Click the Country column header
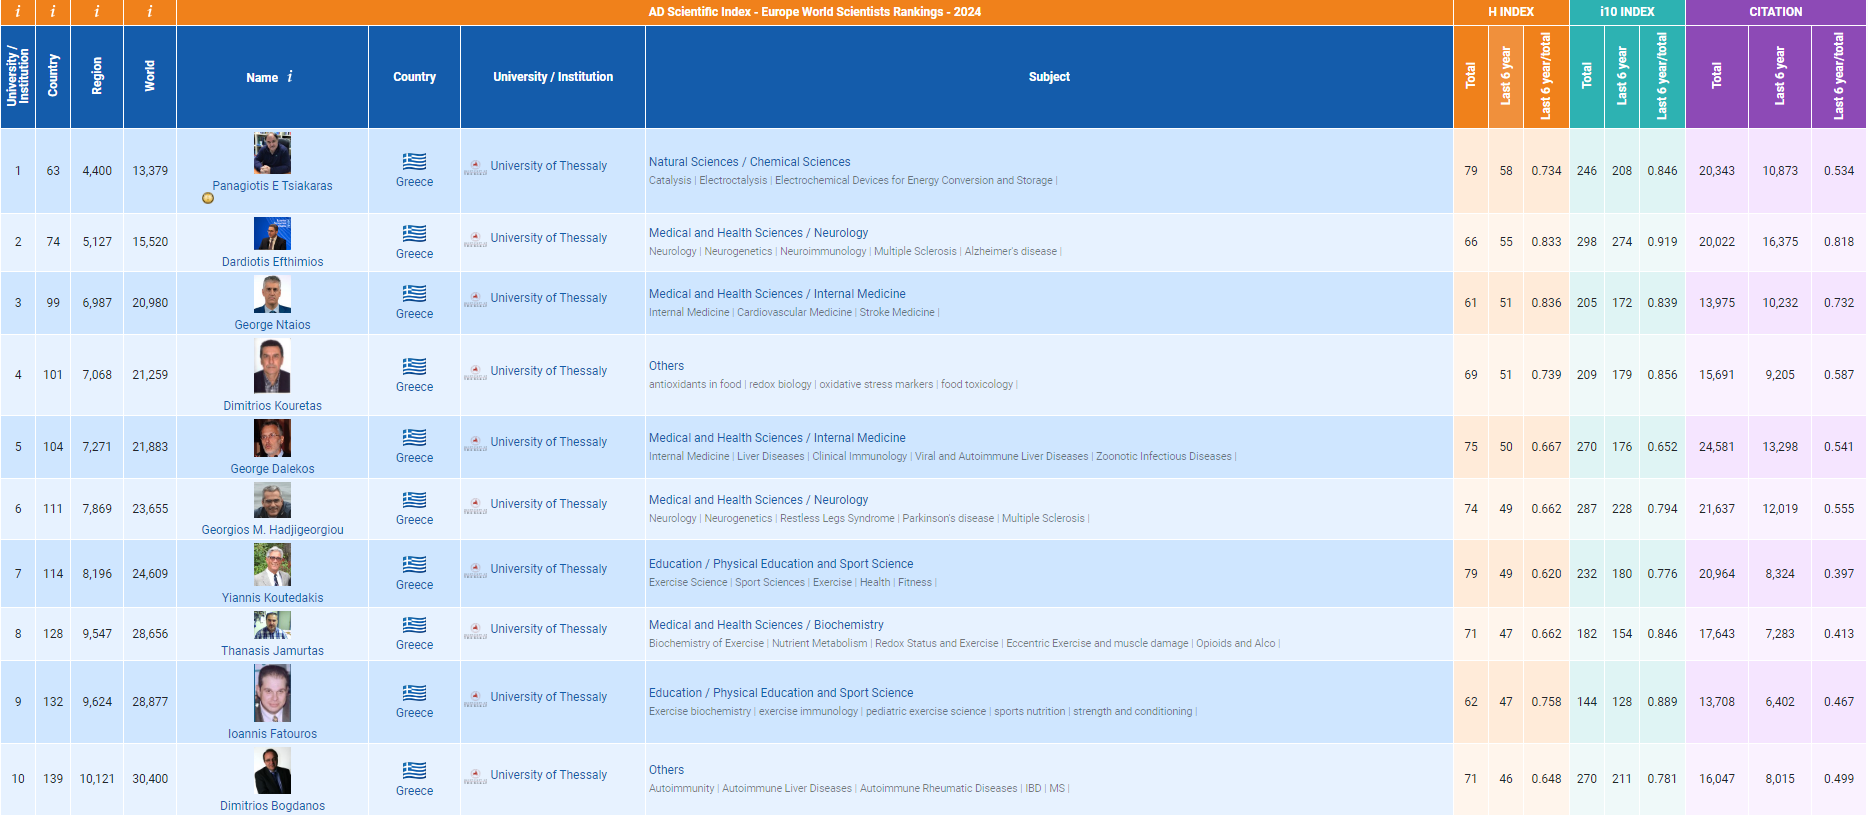This screenshot has width=1868, height=815. click(x=414, y=77)
